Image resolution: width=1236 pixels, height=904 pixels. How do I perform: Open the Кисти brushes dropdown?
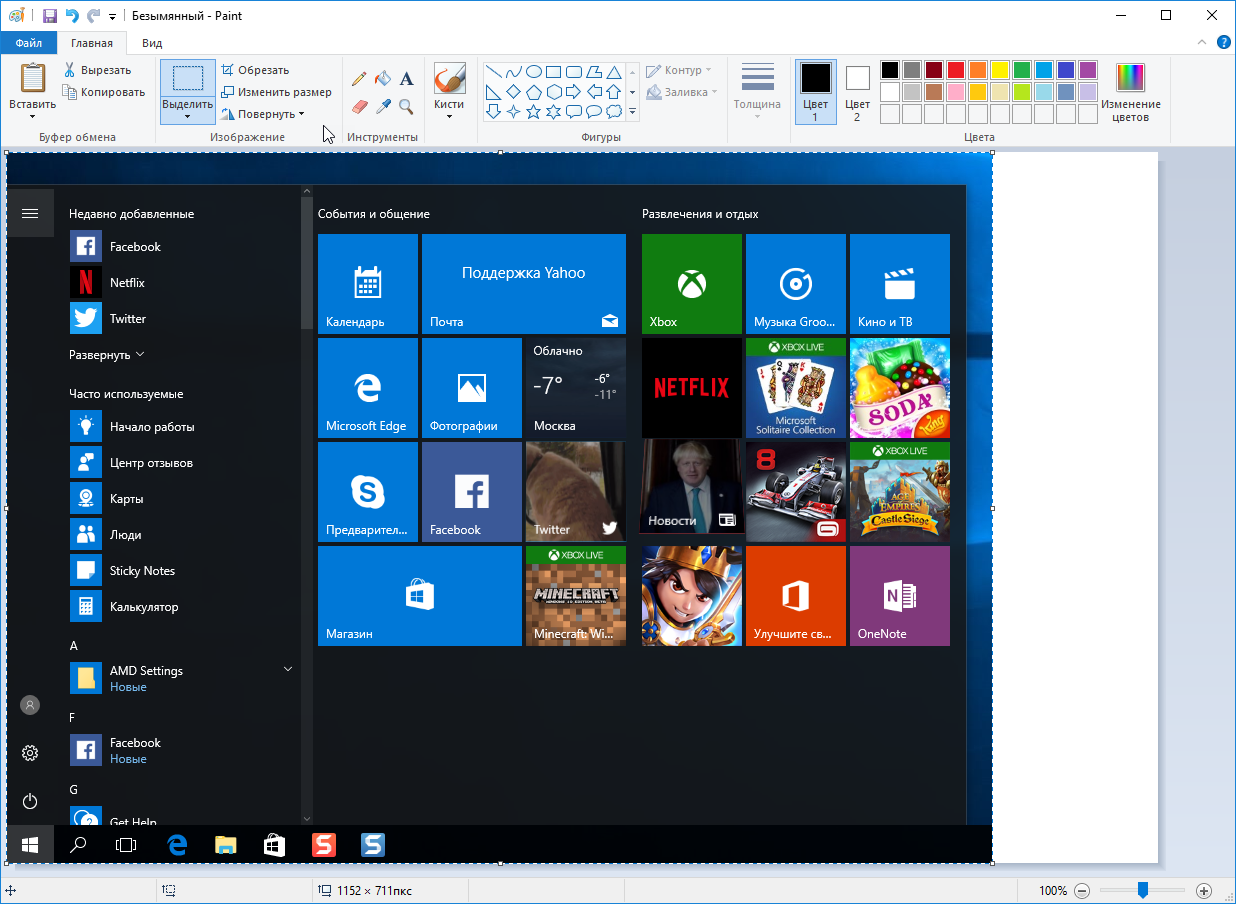click(449, 117)
